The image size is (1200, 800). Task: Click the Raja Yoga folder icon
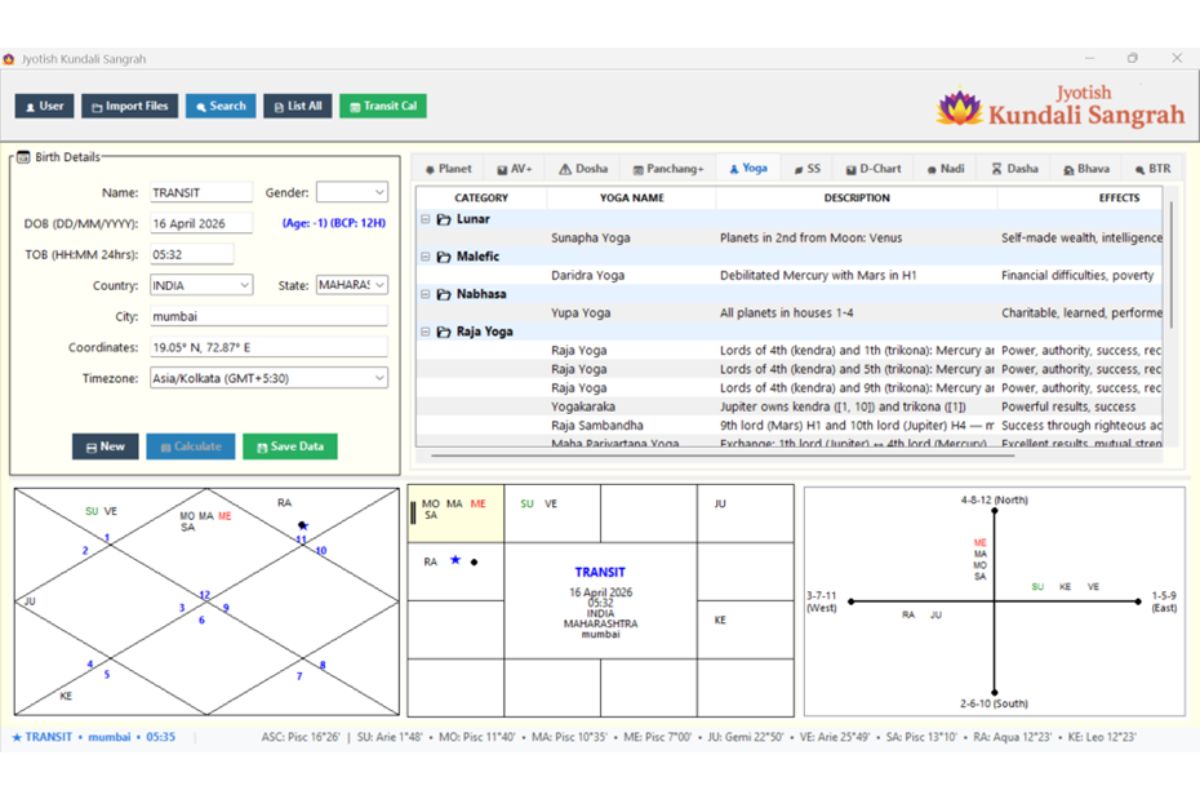pyautogui.click(x=443, y=331)
